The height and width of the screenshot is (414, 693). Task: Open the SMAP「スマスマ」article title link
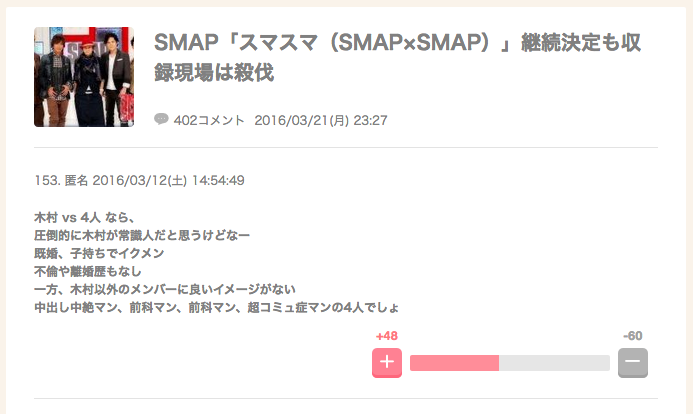pos(397,57)
